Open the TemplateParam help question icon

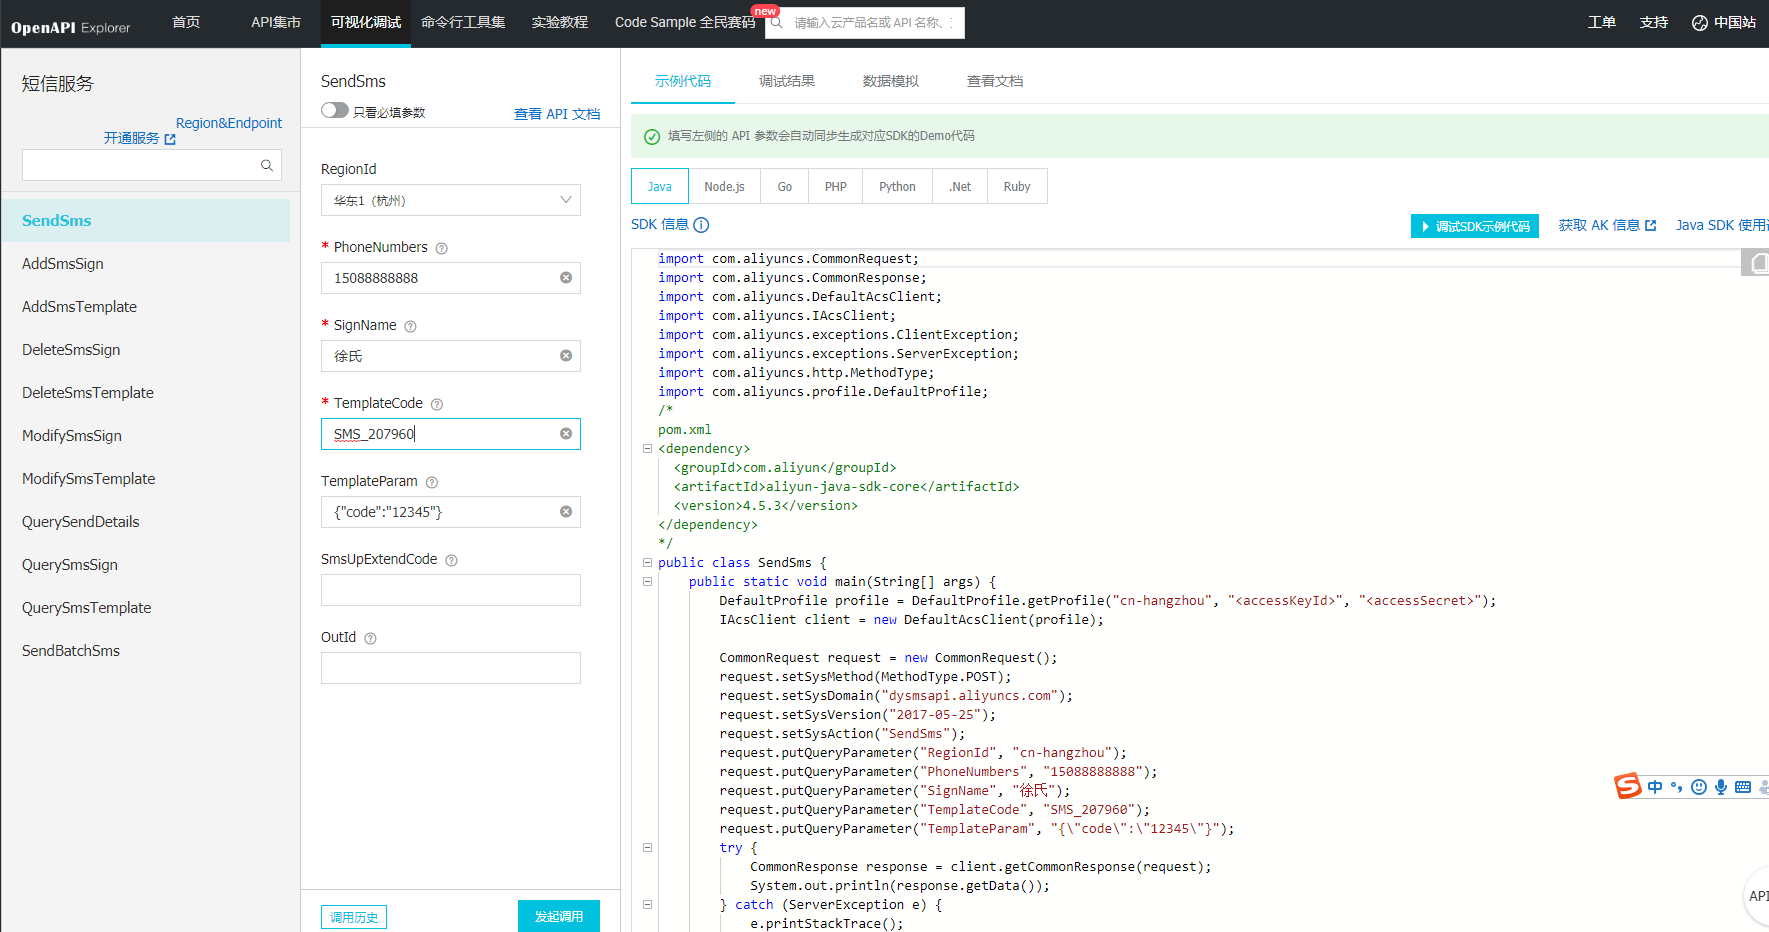(x=431, y=482)
